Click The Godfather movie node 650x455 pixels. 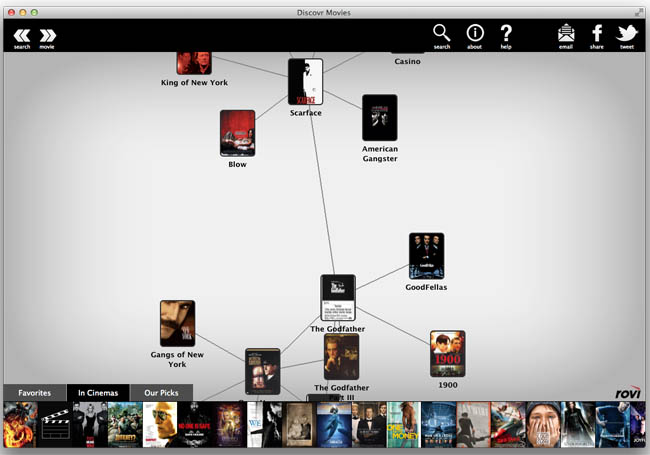pos(337,298)
